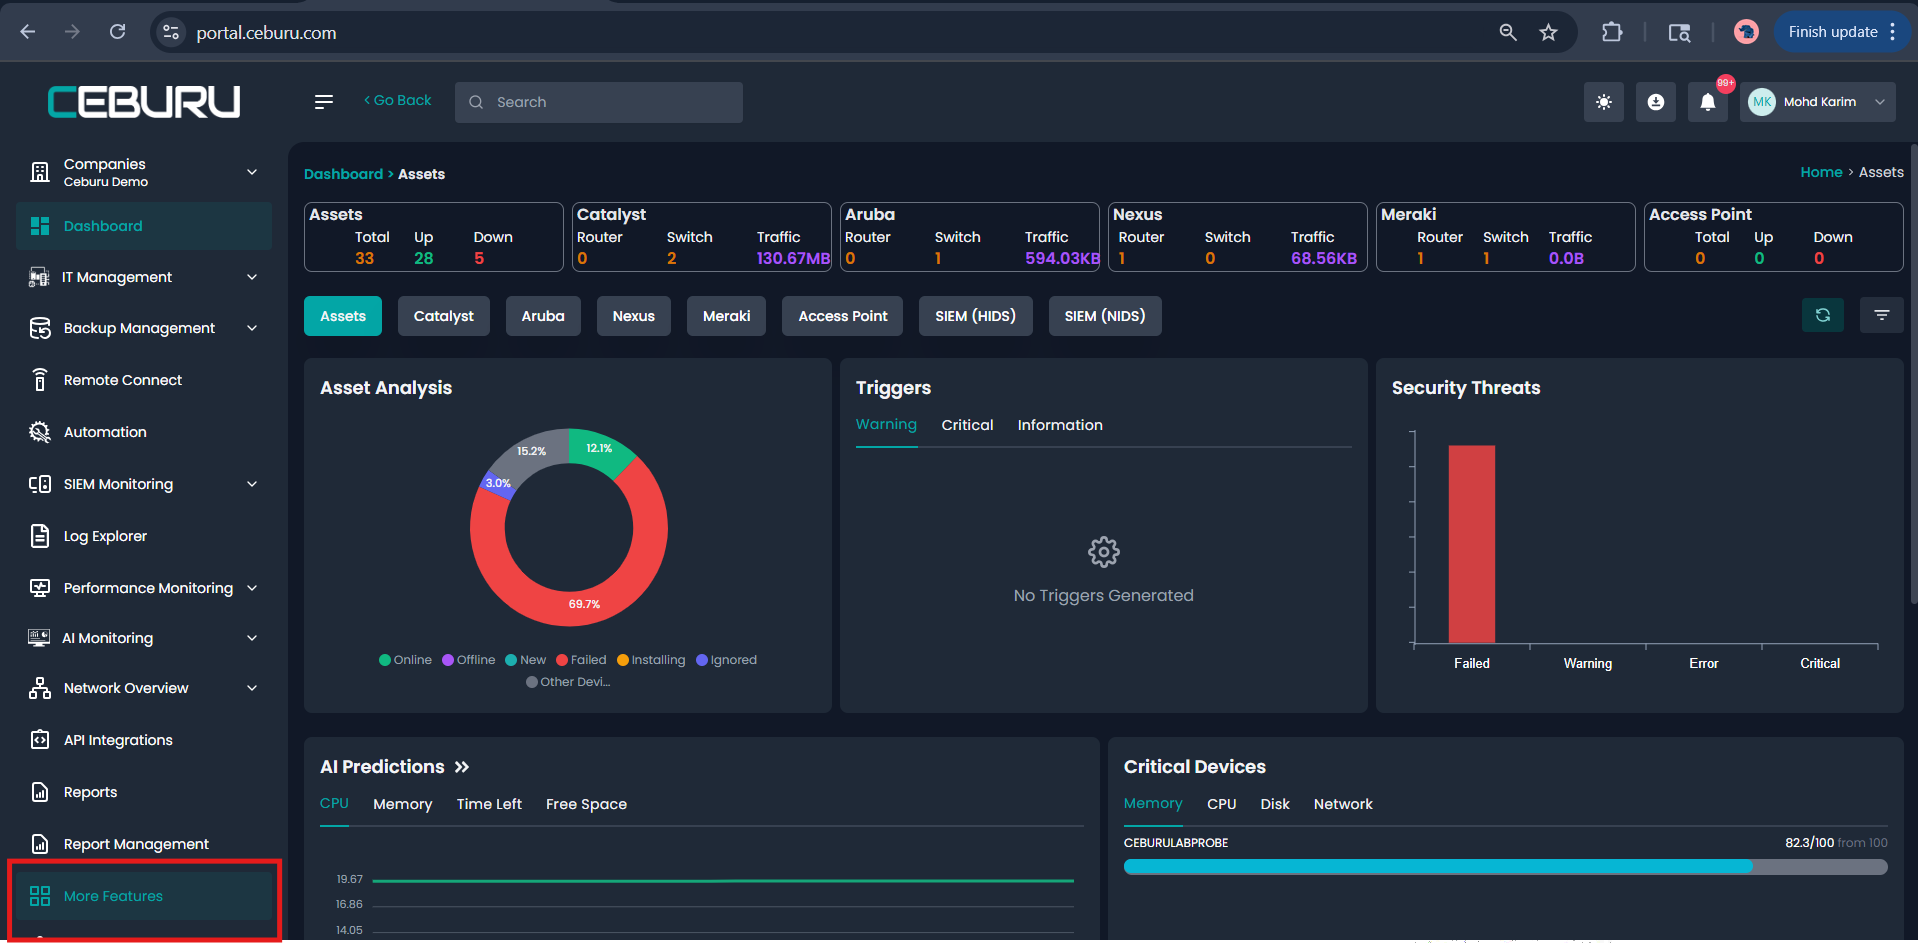Expand the Network Overview chevron
1918x943 pixels.
pyautogui.click(x=252, y=688)
